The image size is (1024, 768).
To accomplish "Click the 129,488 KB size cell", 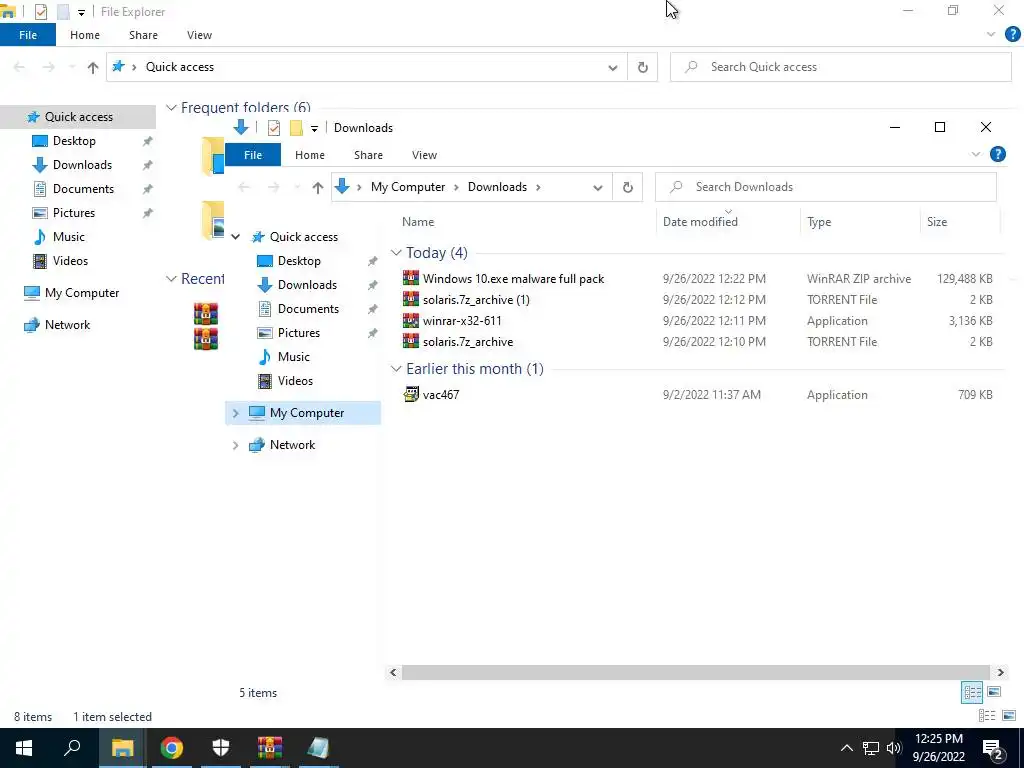I will point(965,279).
